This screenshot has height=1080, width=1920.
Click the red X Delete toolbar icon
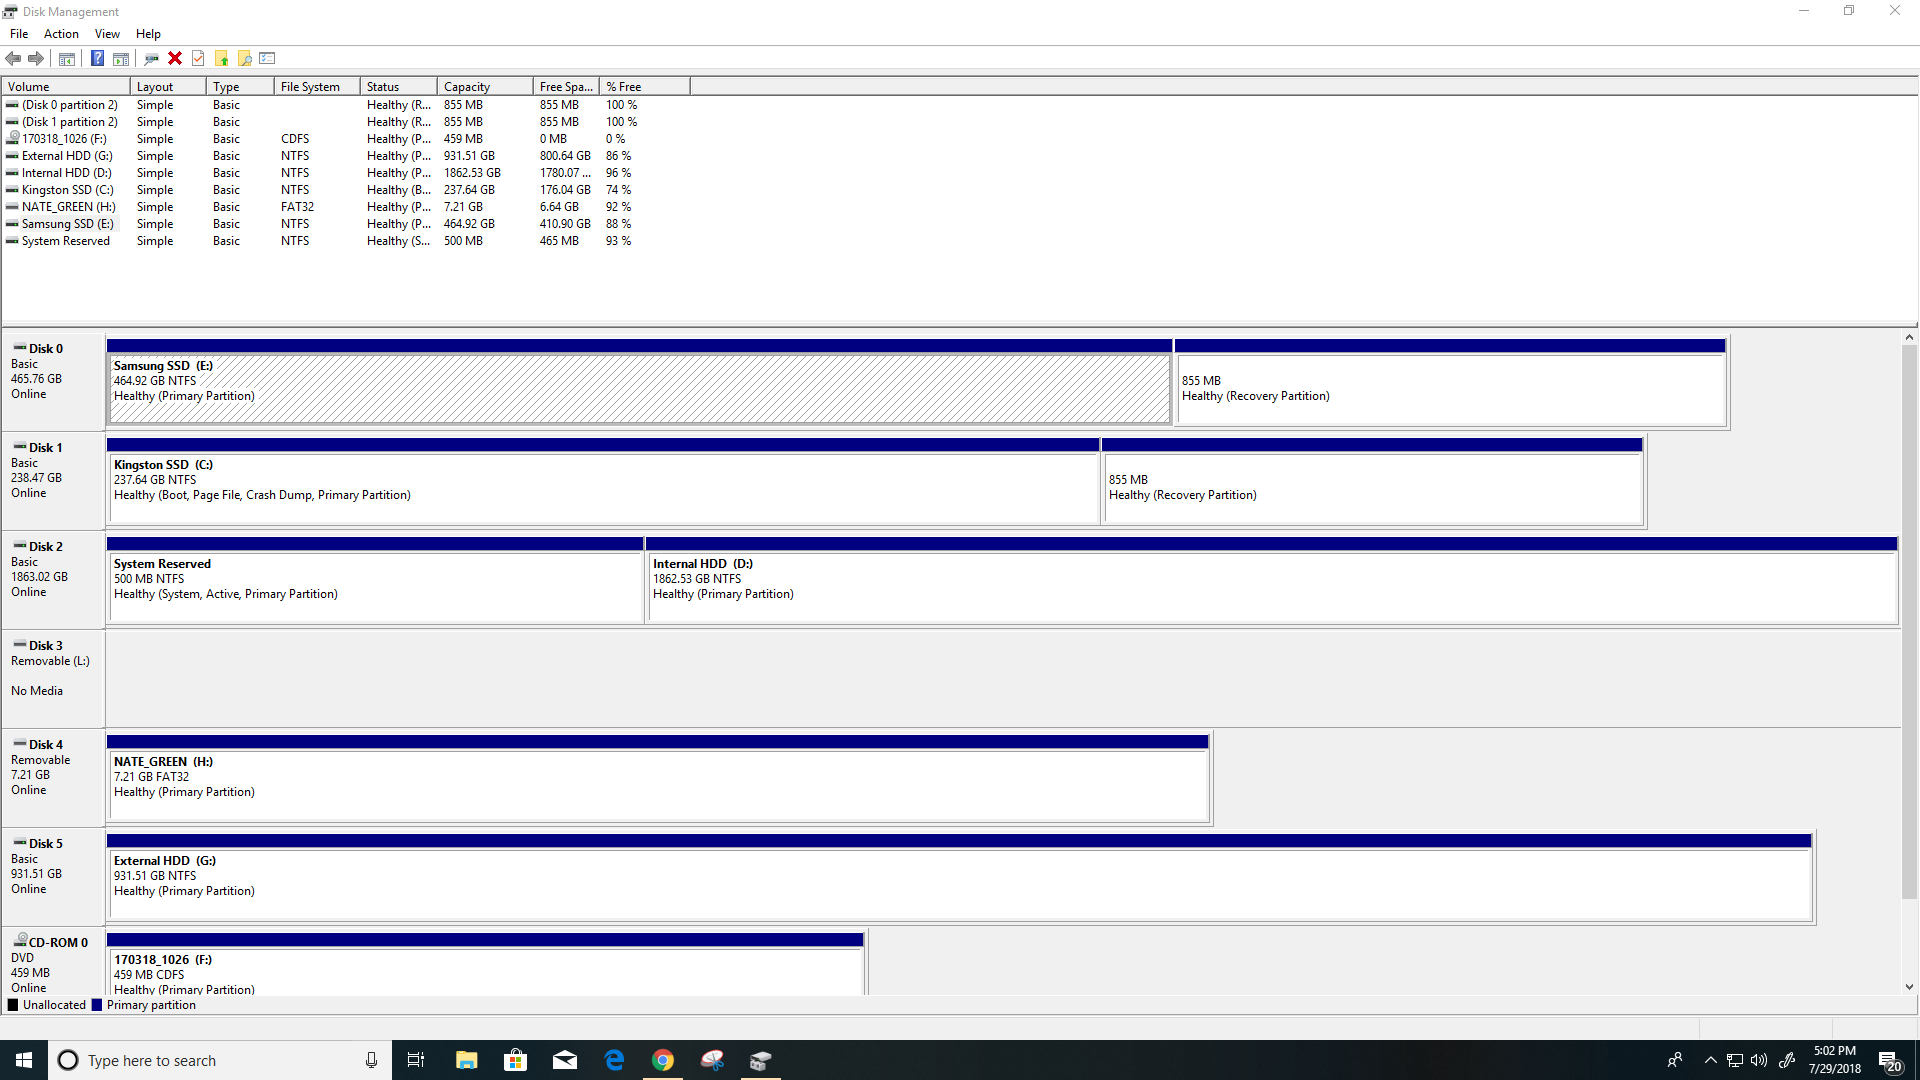tap(175, 58)
